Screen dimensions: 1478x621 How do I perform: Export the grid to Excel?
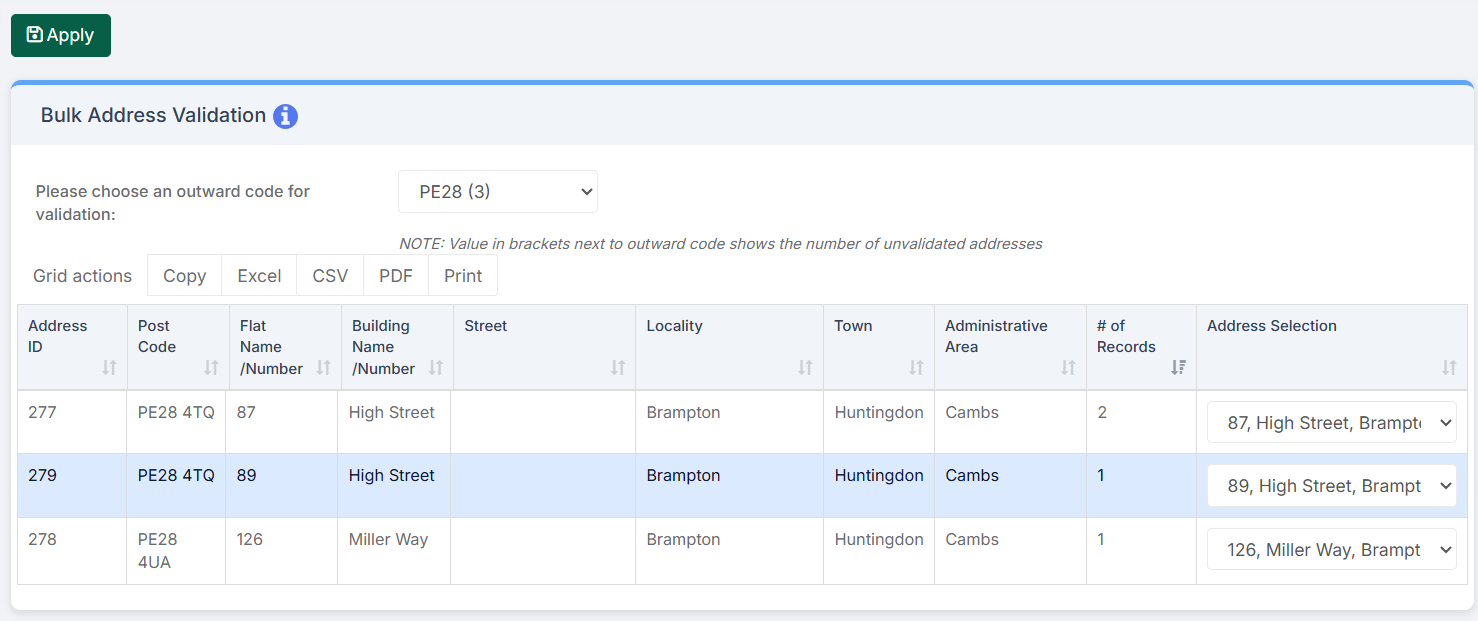pyautogui.click(x=259, y=276)
